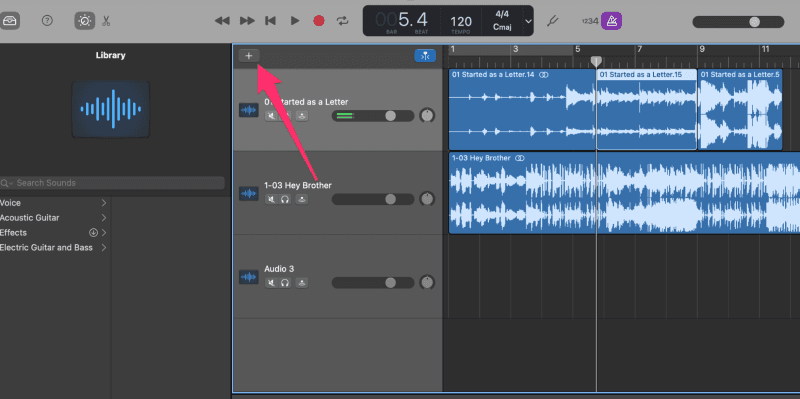Click bar 9 in the timeline ruler

point(702,49)
